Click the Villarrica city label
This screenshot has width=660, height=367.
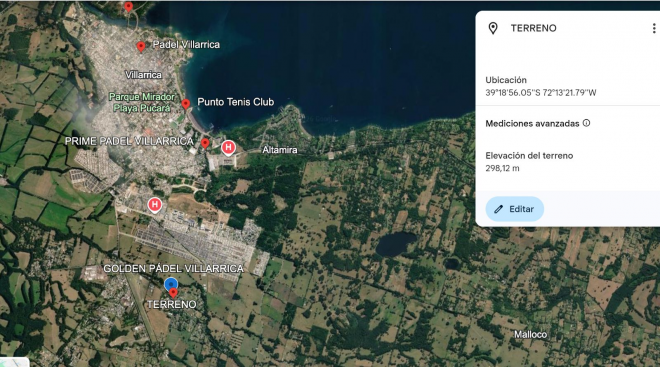click(x=143, y=75)
